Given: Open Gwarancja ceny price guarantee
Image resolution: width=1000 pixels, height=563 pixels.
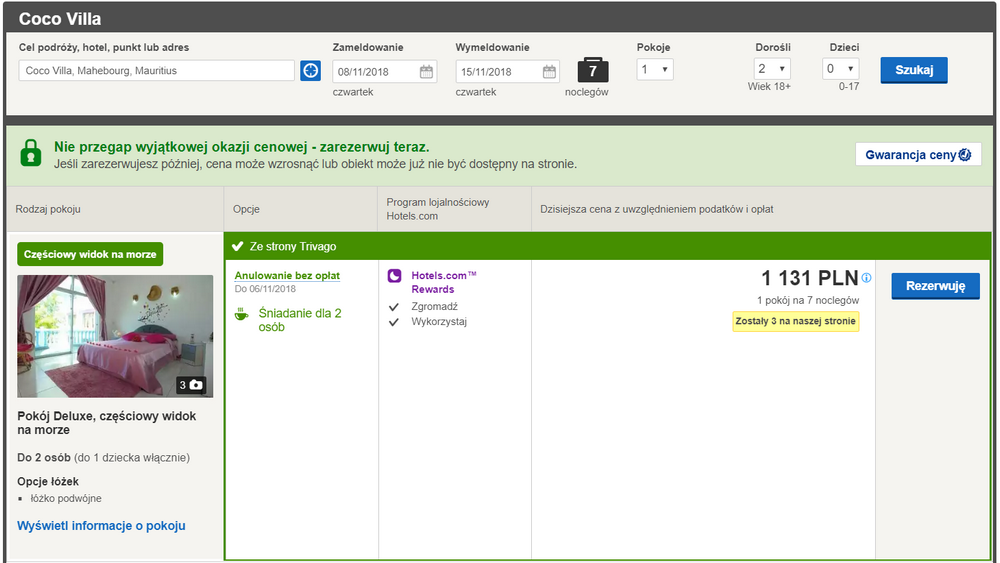Looking at the screenshot, I should pyautogui.click(x=917, y=155).
